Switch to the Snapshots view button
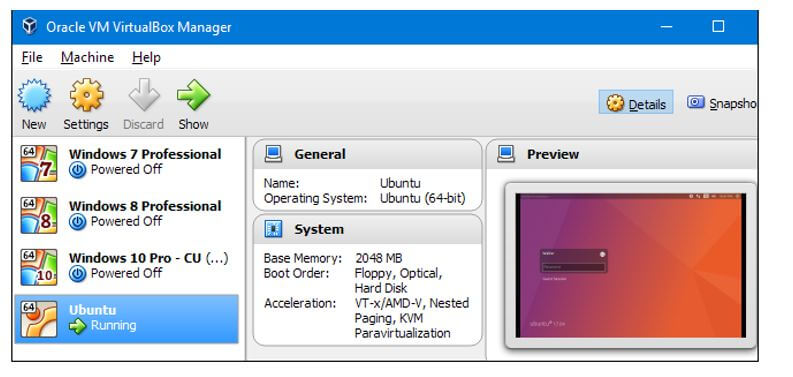The image size is (793, 377). pyautogui.click(x=721, y=103)
